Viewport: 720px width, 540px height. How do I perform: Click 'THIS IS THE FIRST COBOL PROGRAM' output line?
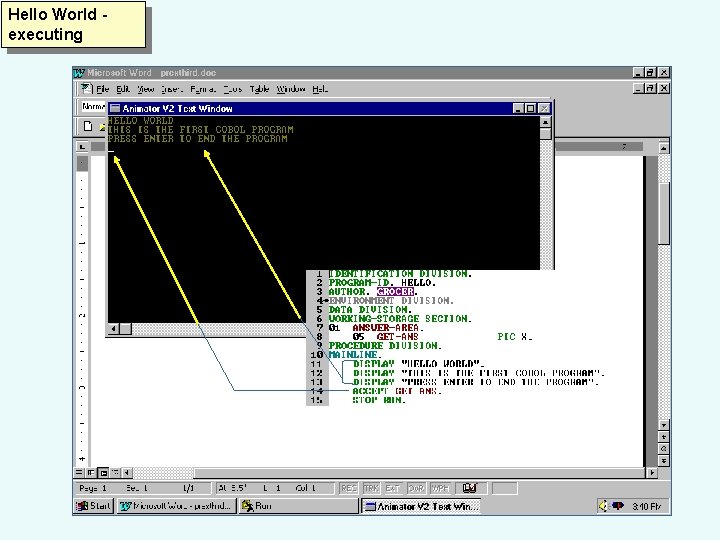click(x=201, y=129)
